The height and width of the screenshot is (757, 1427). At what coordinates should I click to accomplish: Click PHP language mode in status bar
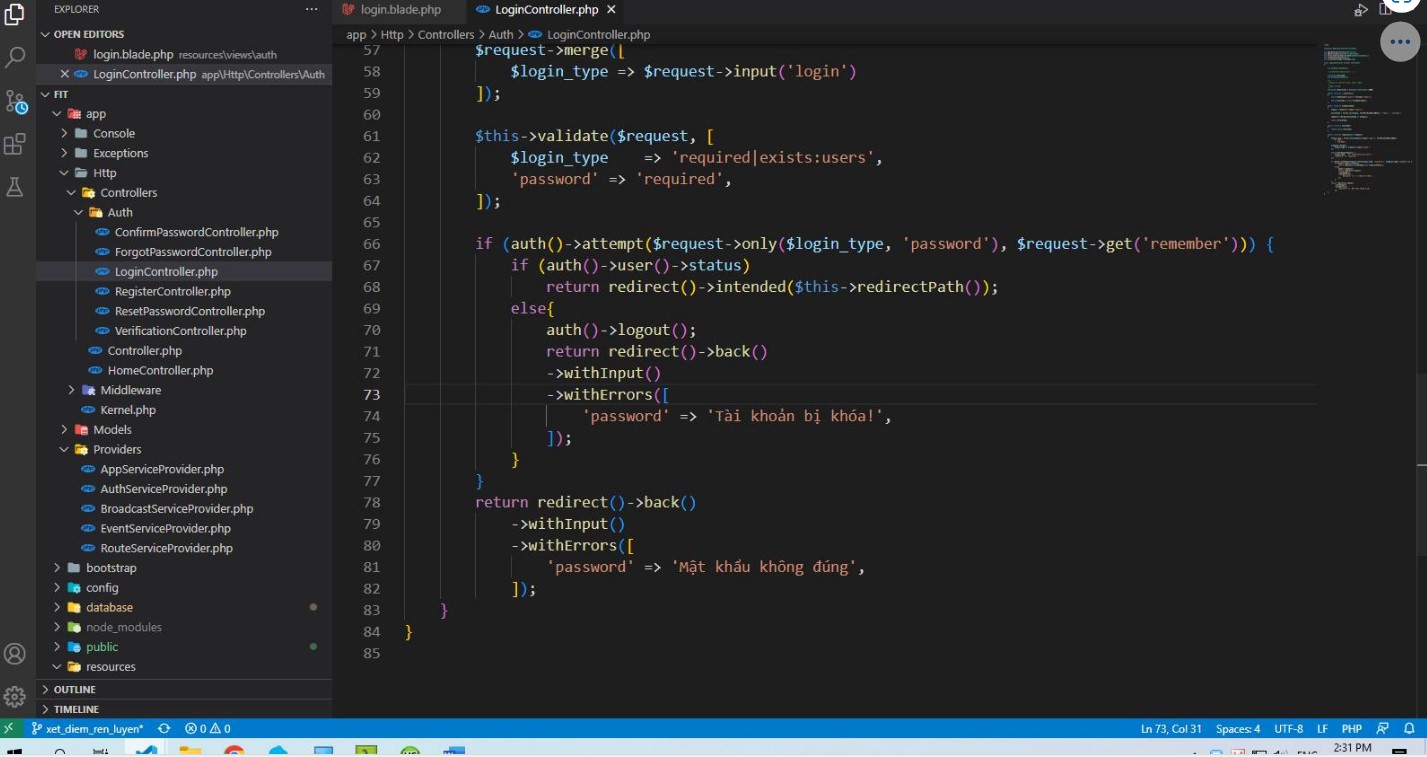tap(1352, 728)
